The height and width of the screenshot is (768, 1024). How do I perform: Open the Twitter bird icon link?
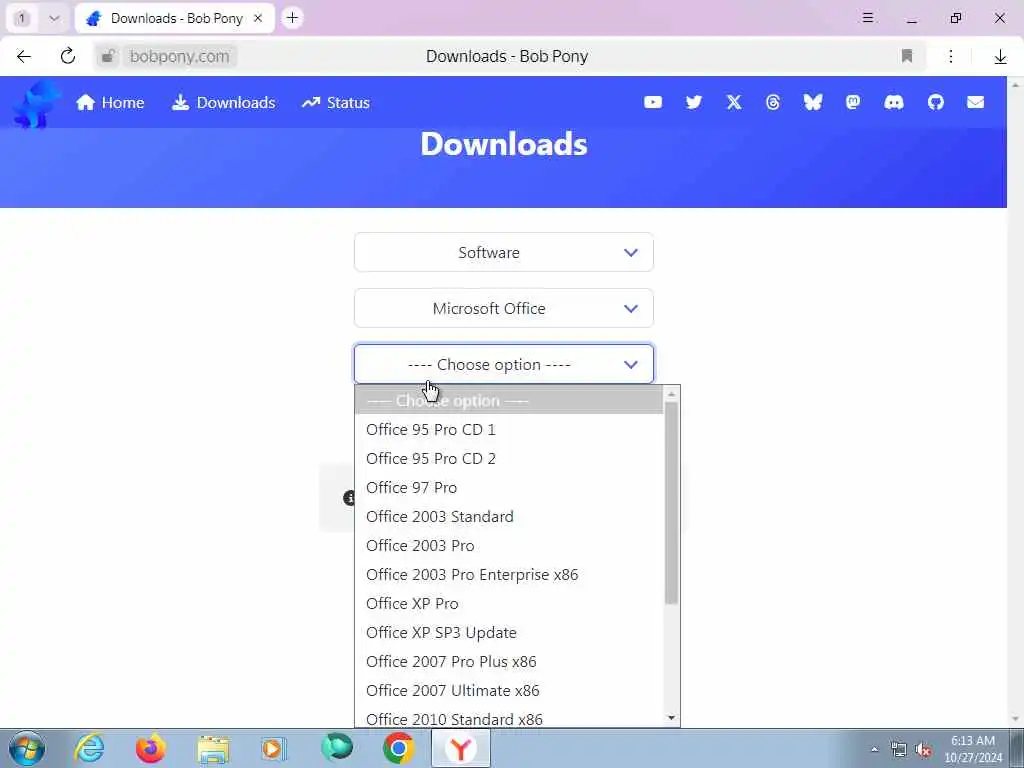(x=694, y=103)
